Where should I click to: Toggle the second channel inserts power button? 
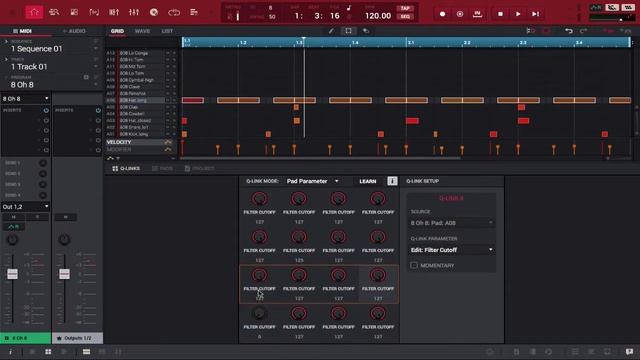pyautogui.click(x=98, y=111)
